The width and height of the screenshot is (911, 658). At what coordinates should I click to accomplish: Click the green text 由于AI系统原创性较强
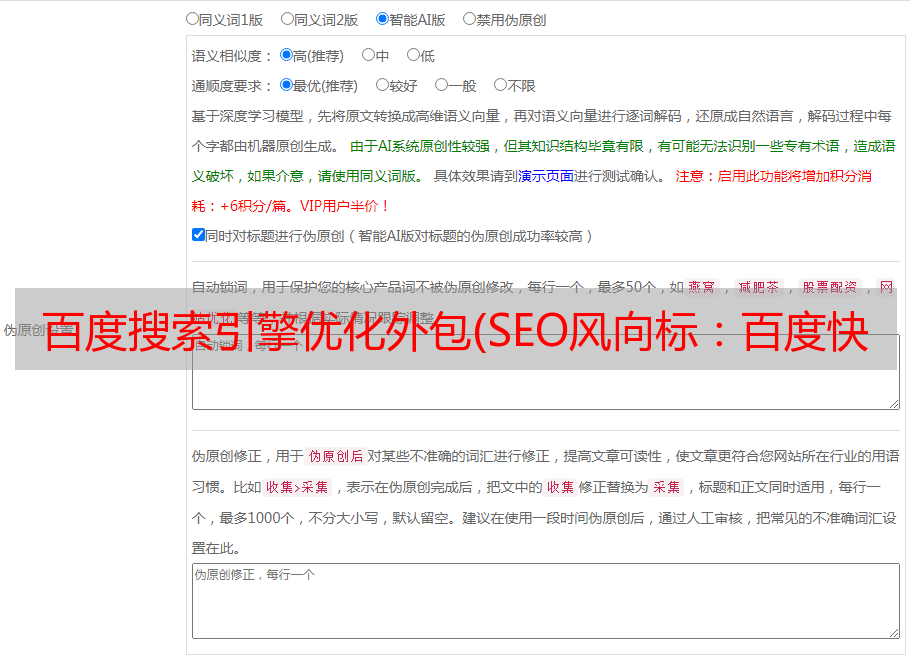pyautogui.click(x=420, y=146)
